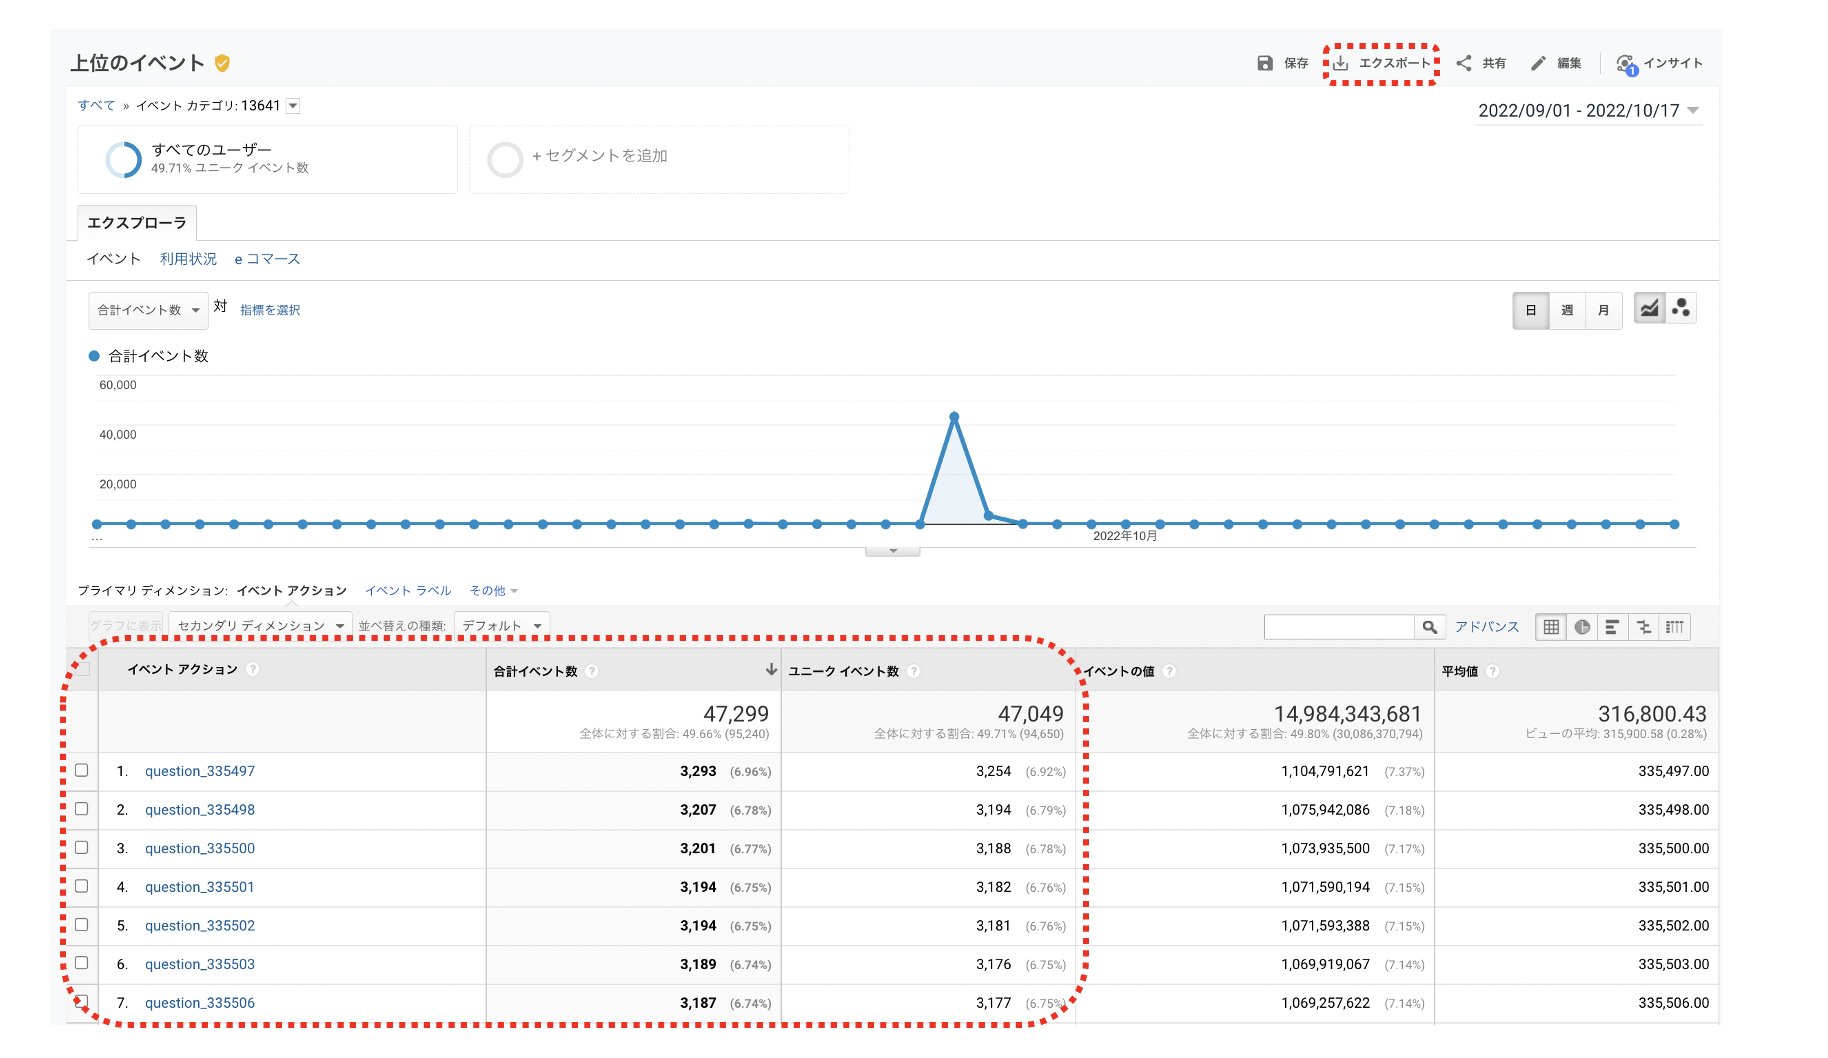Click the Export (エクスポート) download icon
1828x1058 pixels.
coord(1341,63)
